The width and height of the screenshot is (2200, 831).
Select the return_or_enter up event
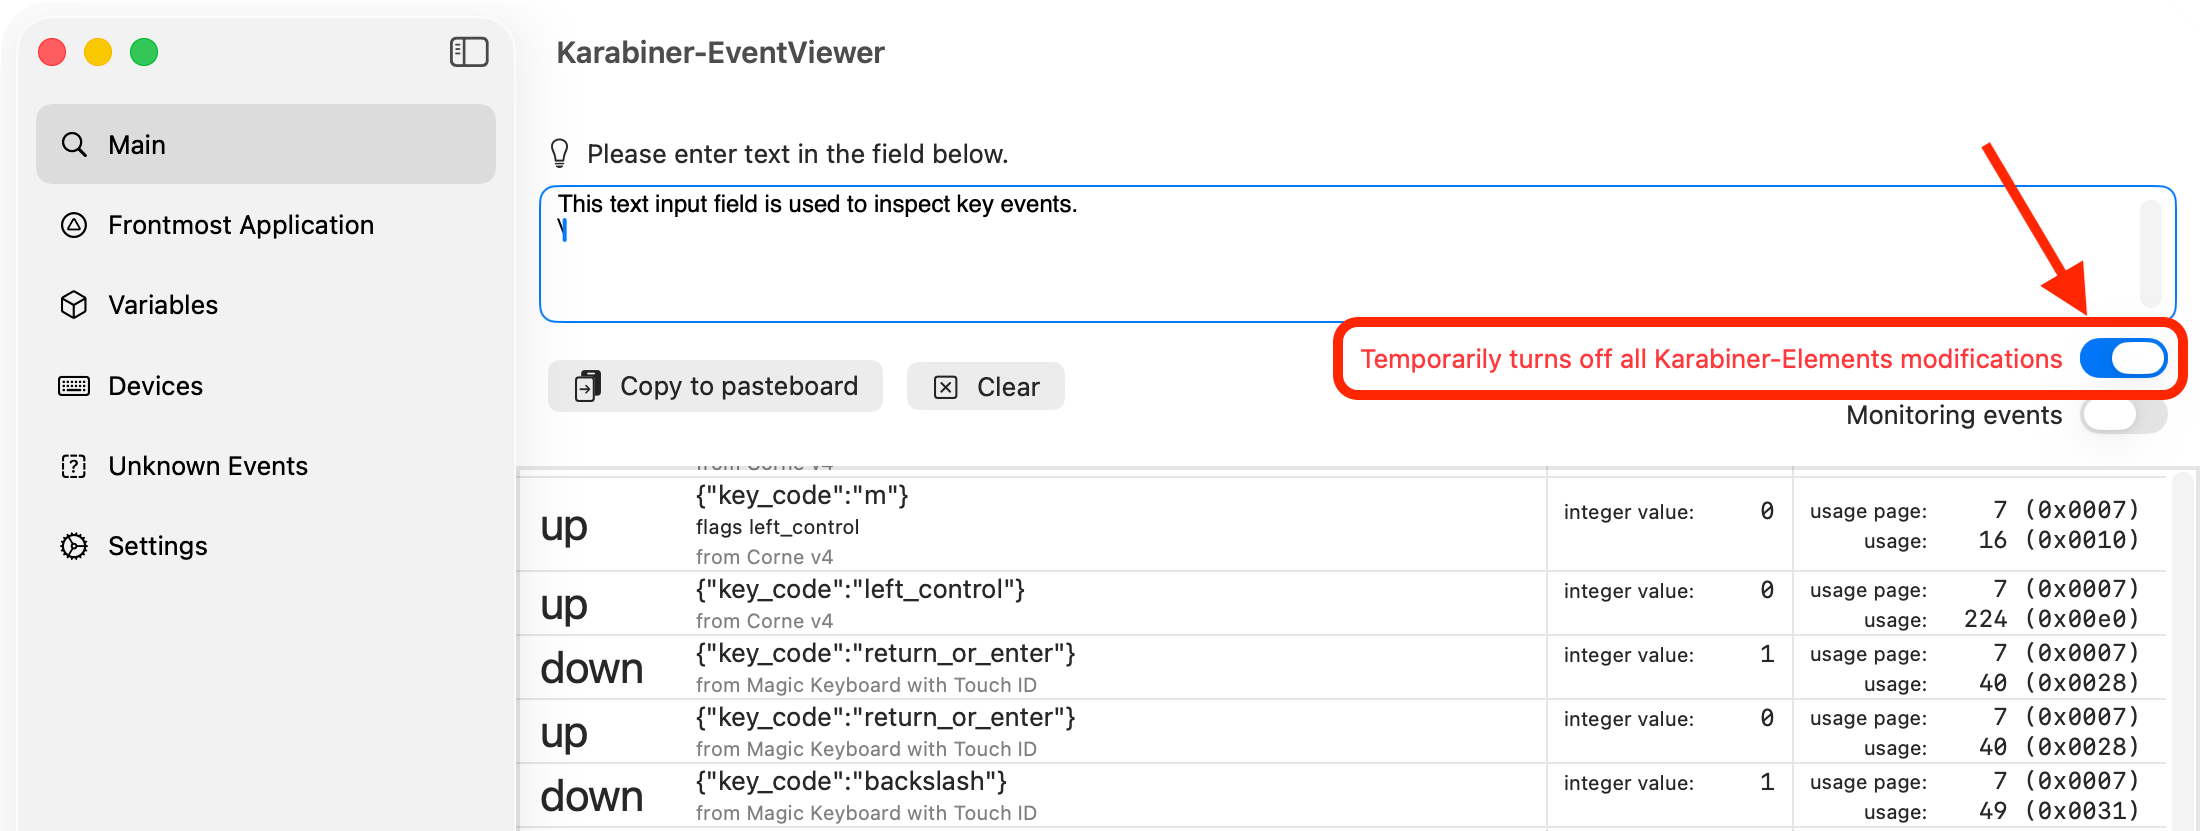(x=1340, y=732)
